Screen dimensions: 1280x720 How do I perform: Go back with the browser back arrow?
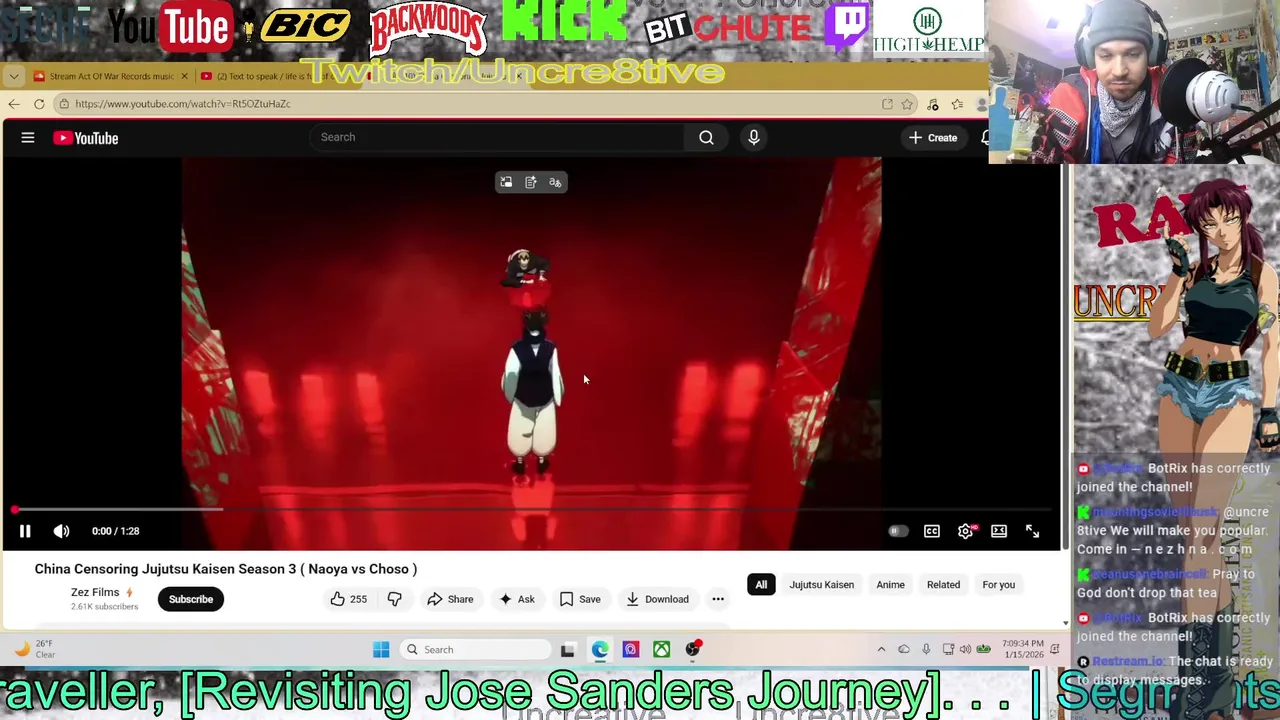pyautogui.click(x=13, y=104)
